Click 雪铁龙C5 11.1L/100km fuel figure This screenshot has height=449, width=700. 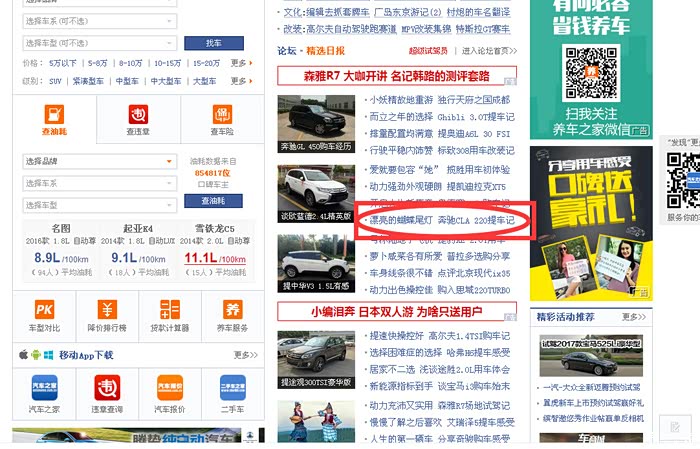pos(215,258)
